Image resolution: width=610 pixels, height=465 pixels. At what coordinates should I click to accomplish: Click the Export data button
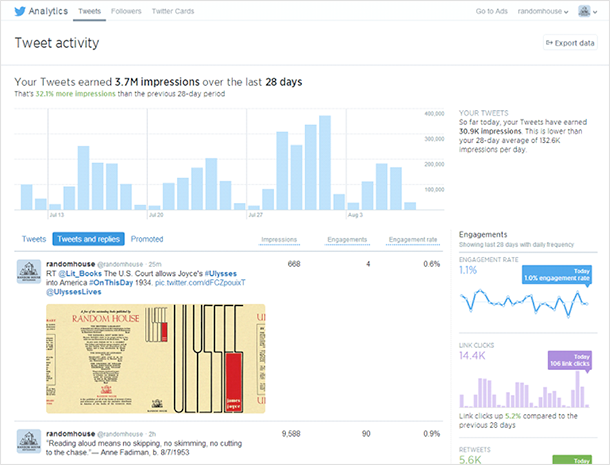[x=570, y=43]
